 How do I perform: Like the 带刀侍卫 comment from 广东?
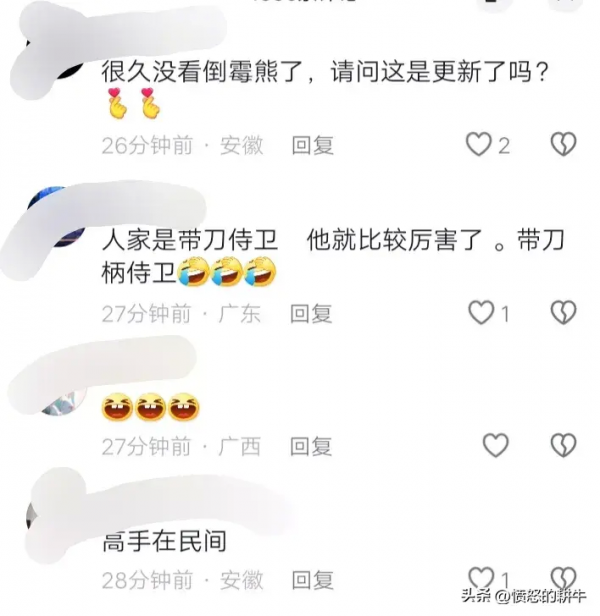coord(481,313)
